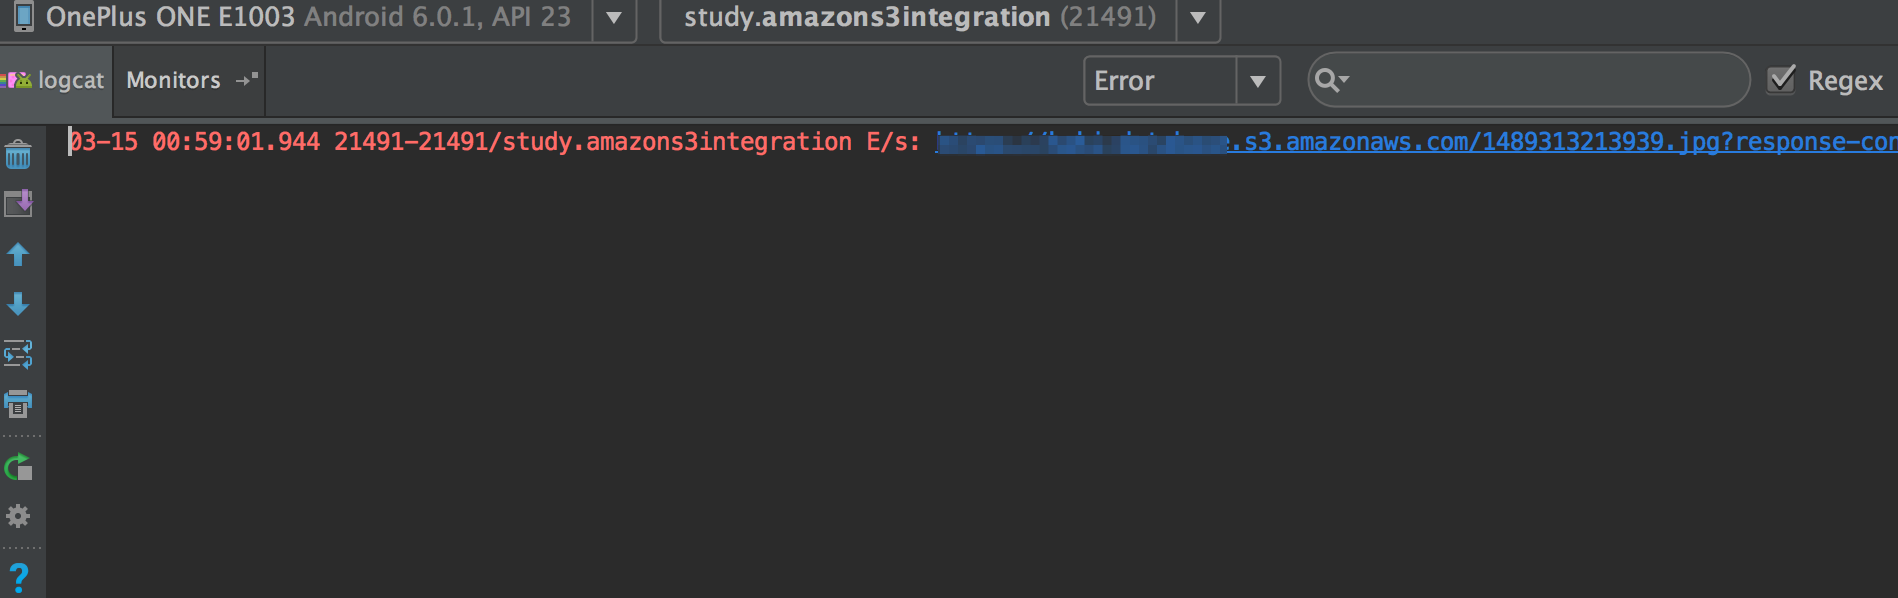Viewport: 1898px width, 598px height.
Task: Click the search magnifier history icon
Action: point(1331,80)
